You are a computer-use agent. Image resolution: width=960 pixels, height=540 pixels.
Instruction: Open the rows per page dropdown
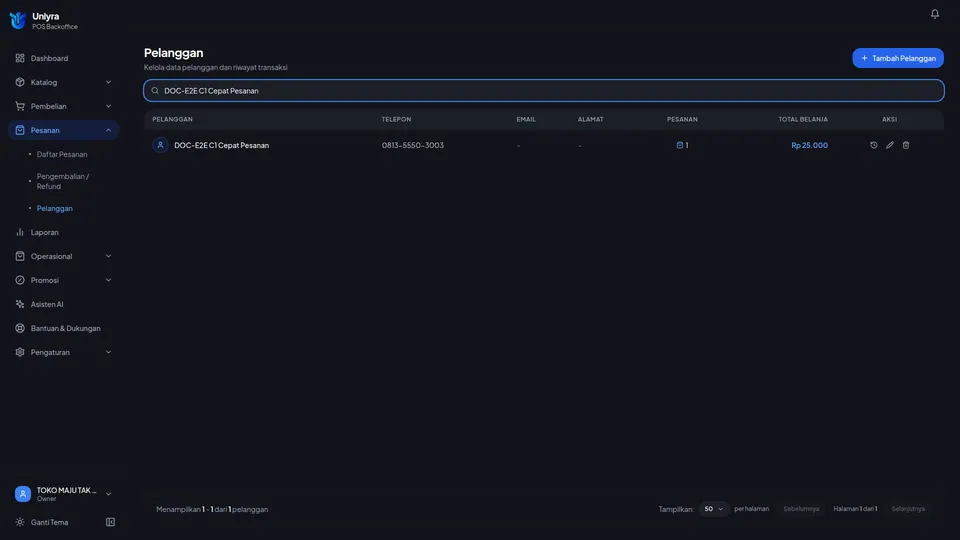tap(713, 509)
